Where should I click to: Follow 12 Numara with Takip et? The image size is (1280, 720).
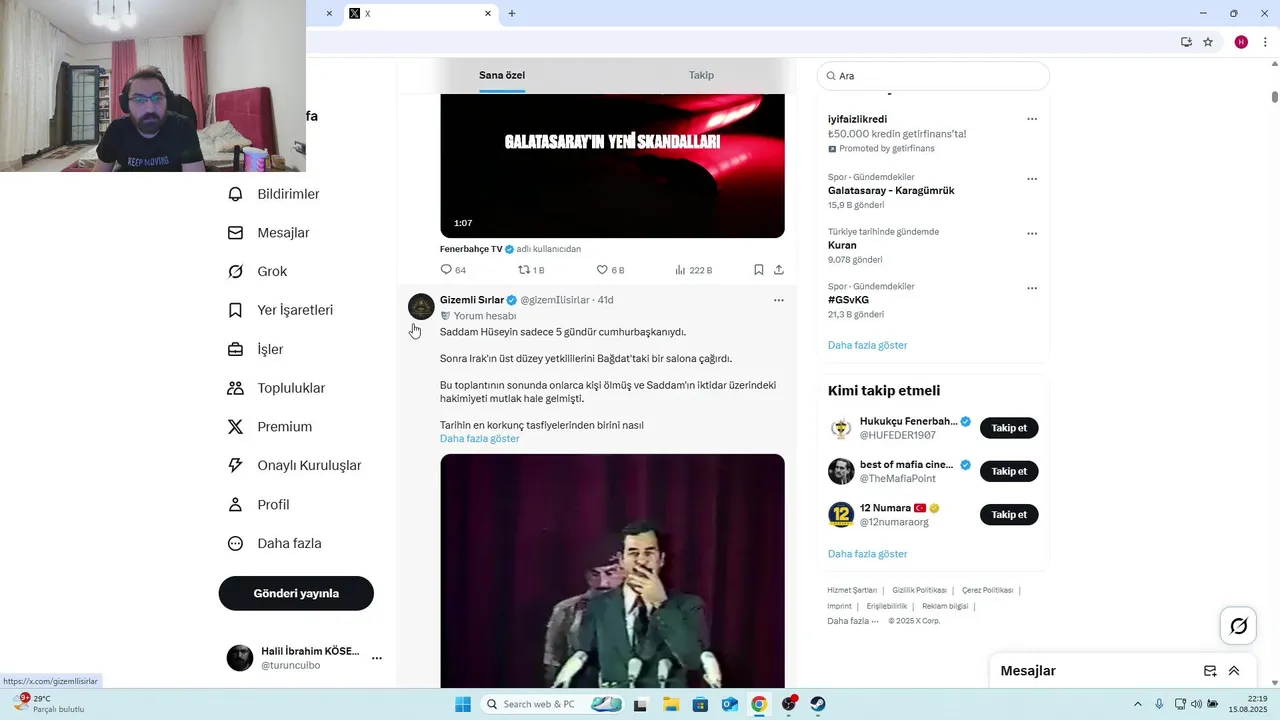(1009, 515)
